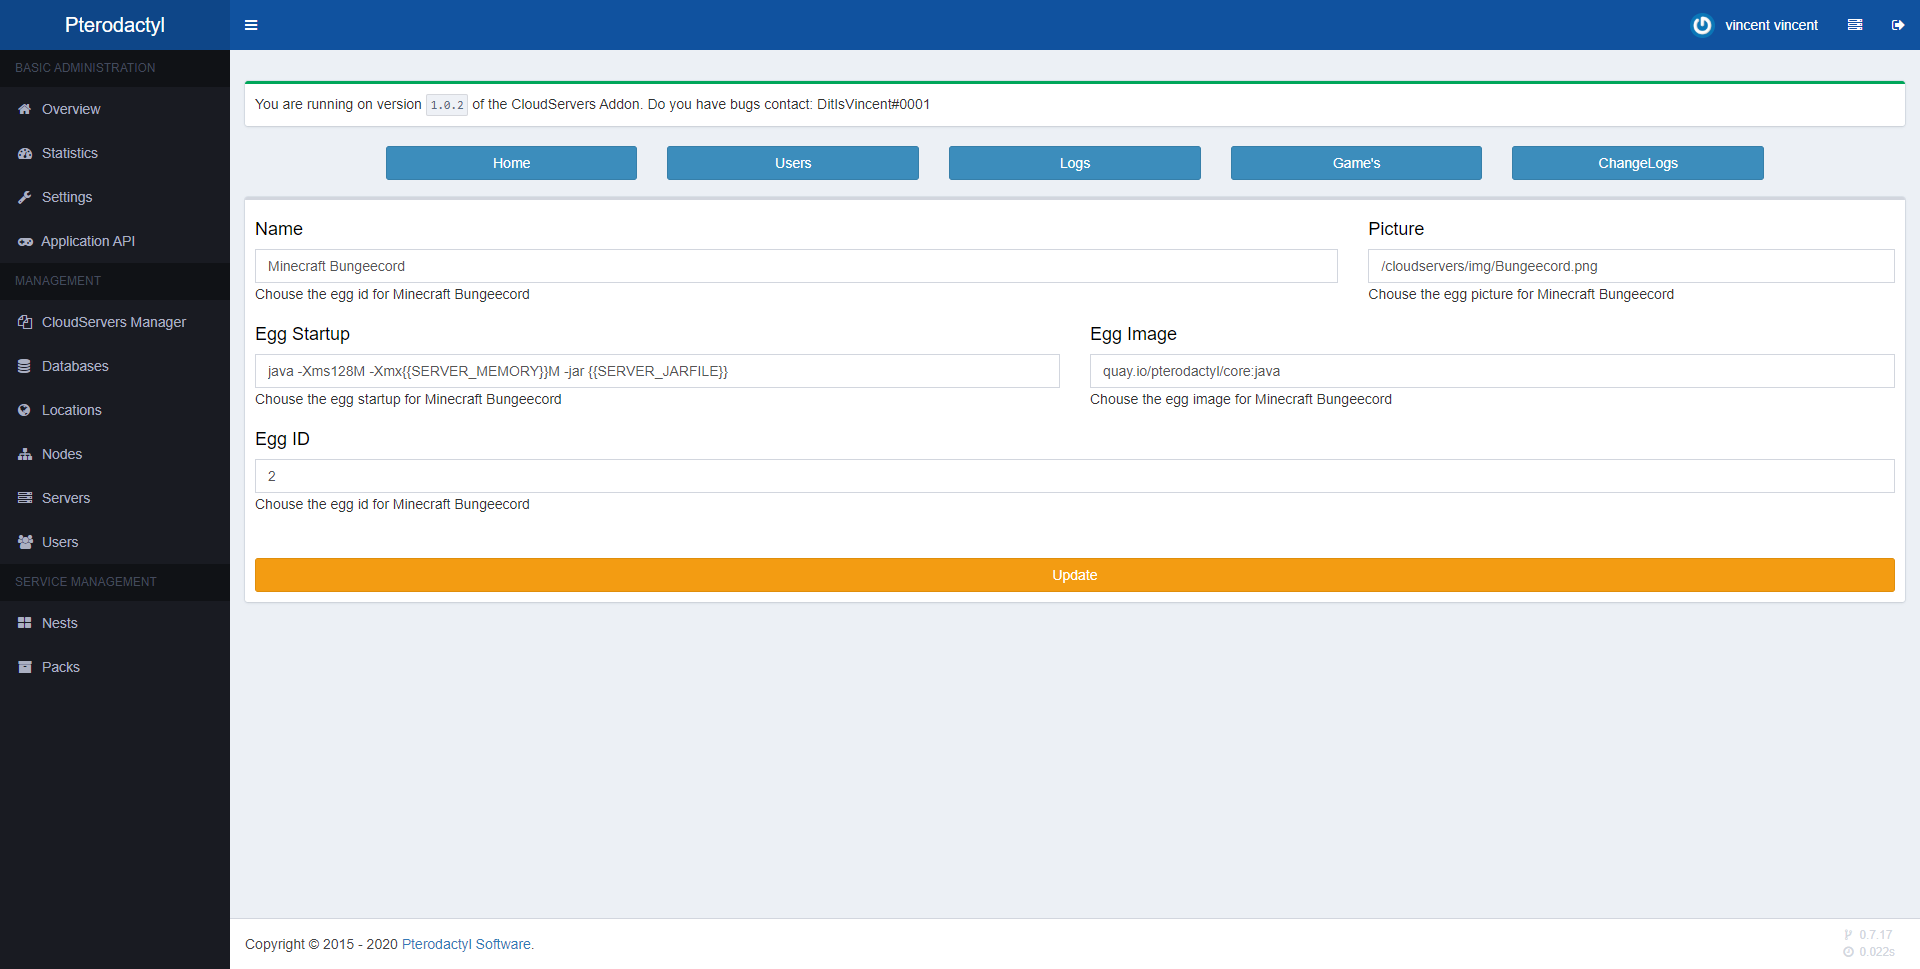This screenshot has height=969, width=1920.
Task: Focus the Egg ID input field
Action: point(1074,476)
